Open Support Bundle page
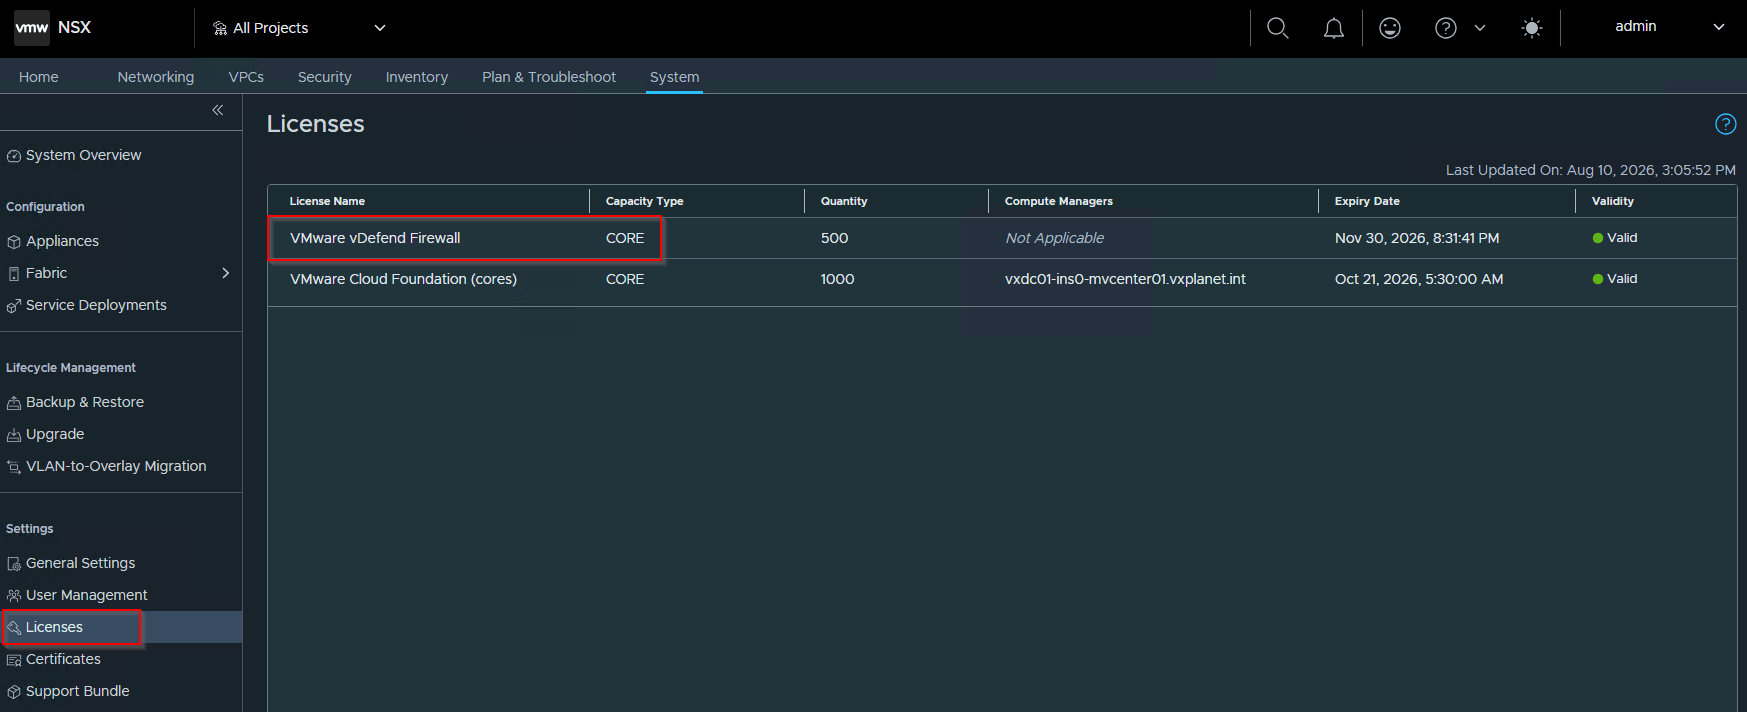 click(x=78, y=691)
